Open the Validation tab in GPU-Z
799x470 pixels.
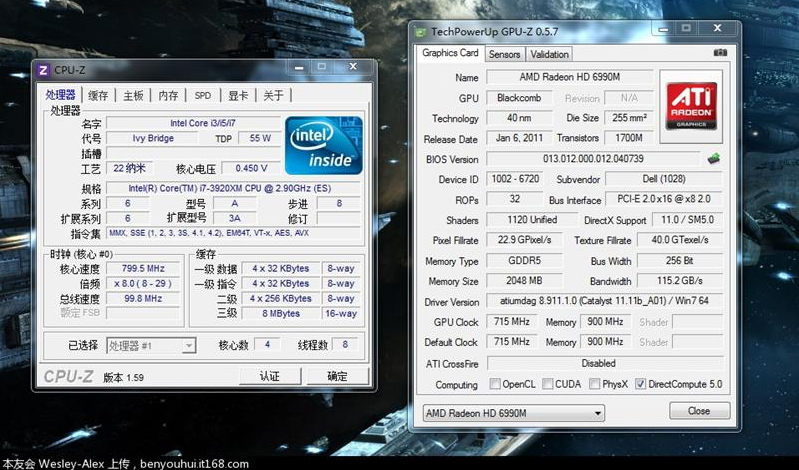(x=549, y=54)
